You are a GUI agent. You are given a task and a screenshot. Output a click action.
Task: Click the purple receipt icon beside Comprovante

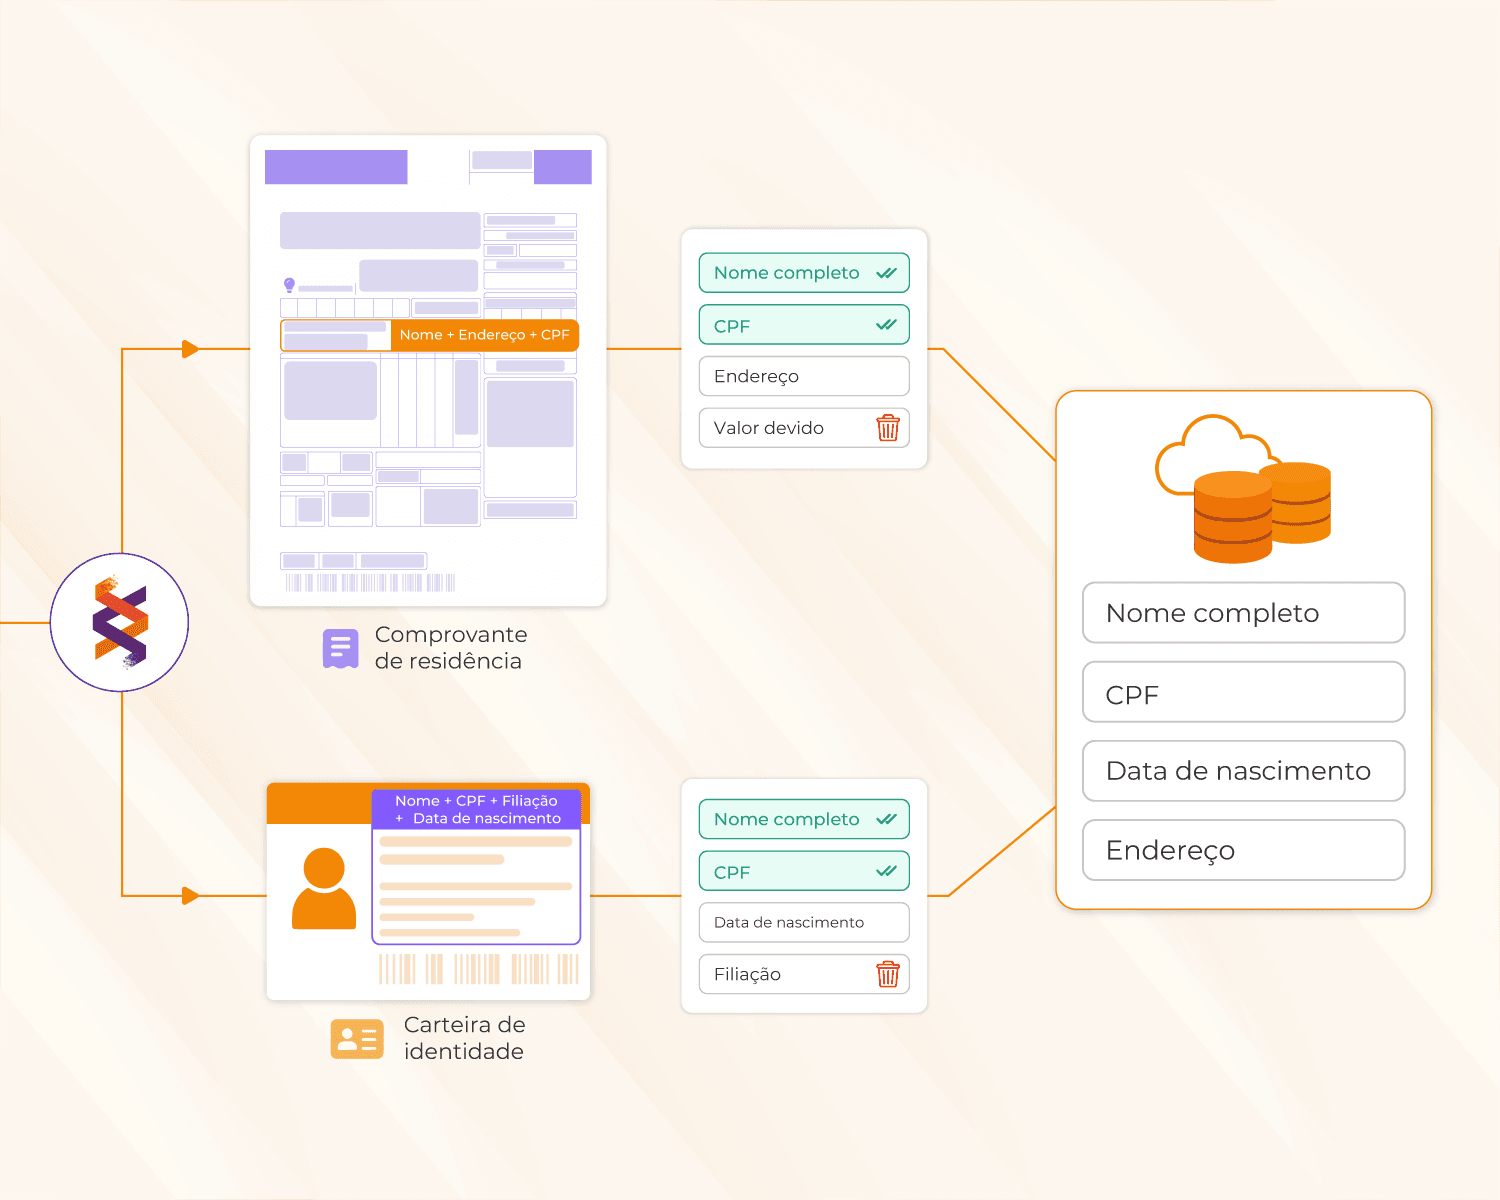click(x=340, y=648)
